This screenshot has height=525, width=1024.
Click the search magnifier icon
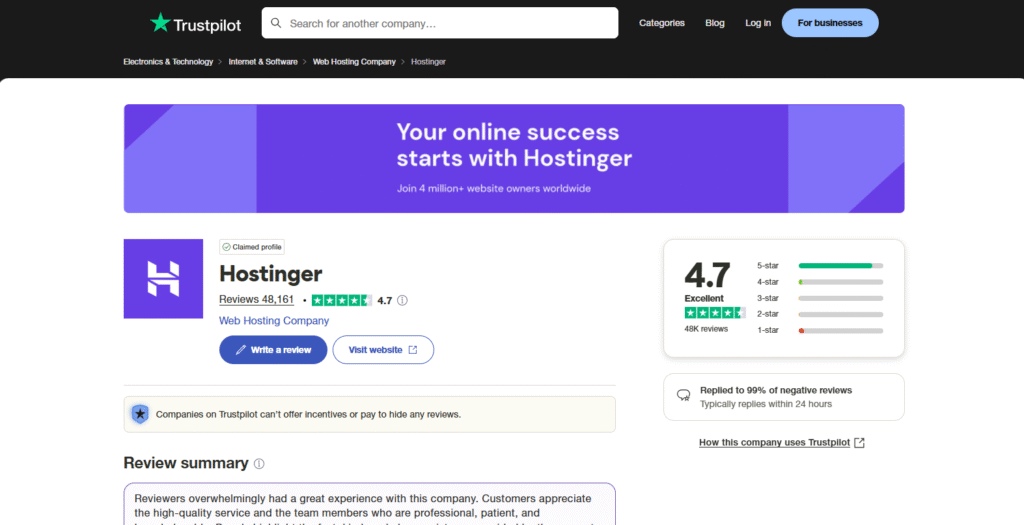tap(276, 23)
